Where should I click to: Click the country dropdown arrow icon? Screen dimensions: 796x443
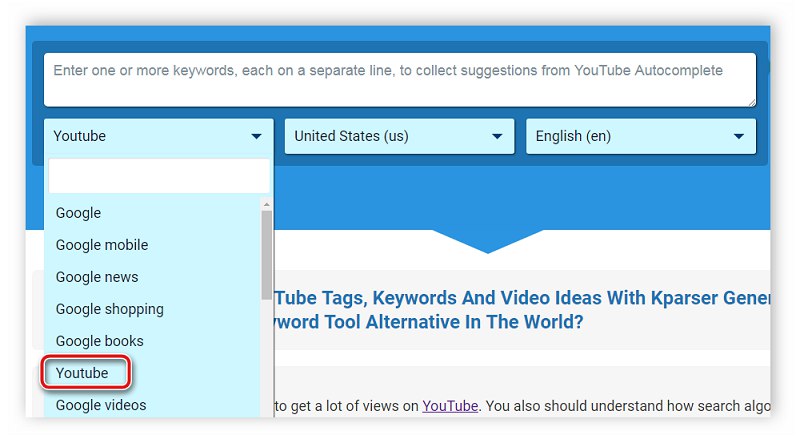point(497,137)
